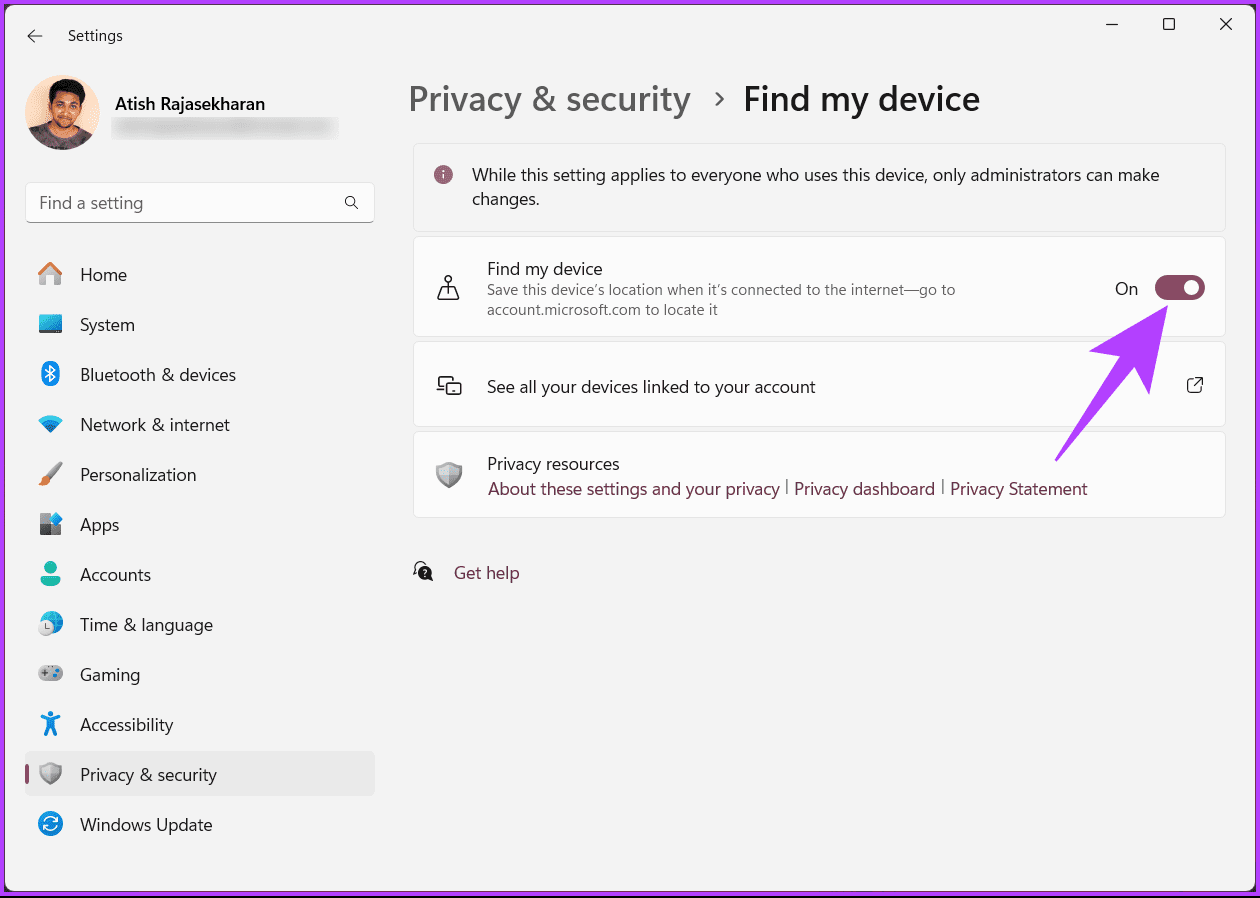Select Privacy & security in sidebar
This screenshot has height=898, width=1260.
click(x=200, y=774)
